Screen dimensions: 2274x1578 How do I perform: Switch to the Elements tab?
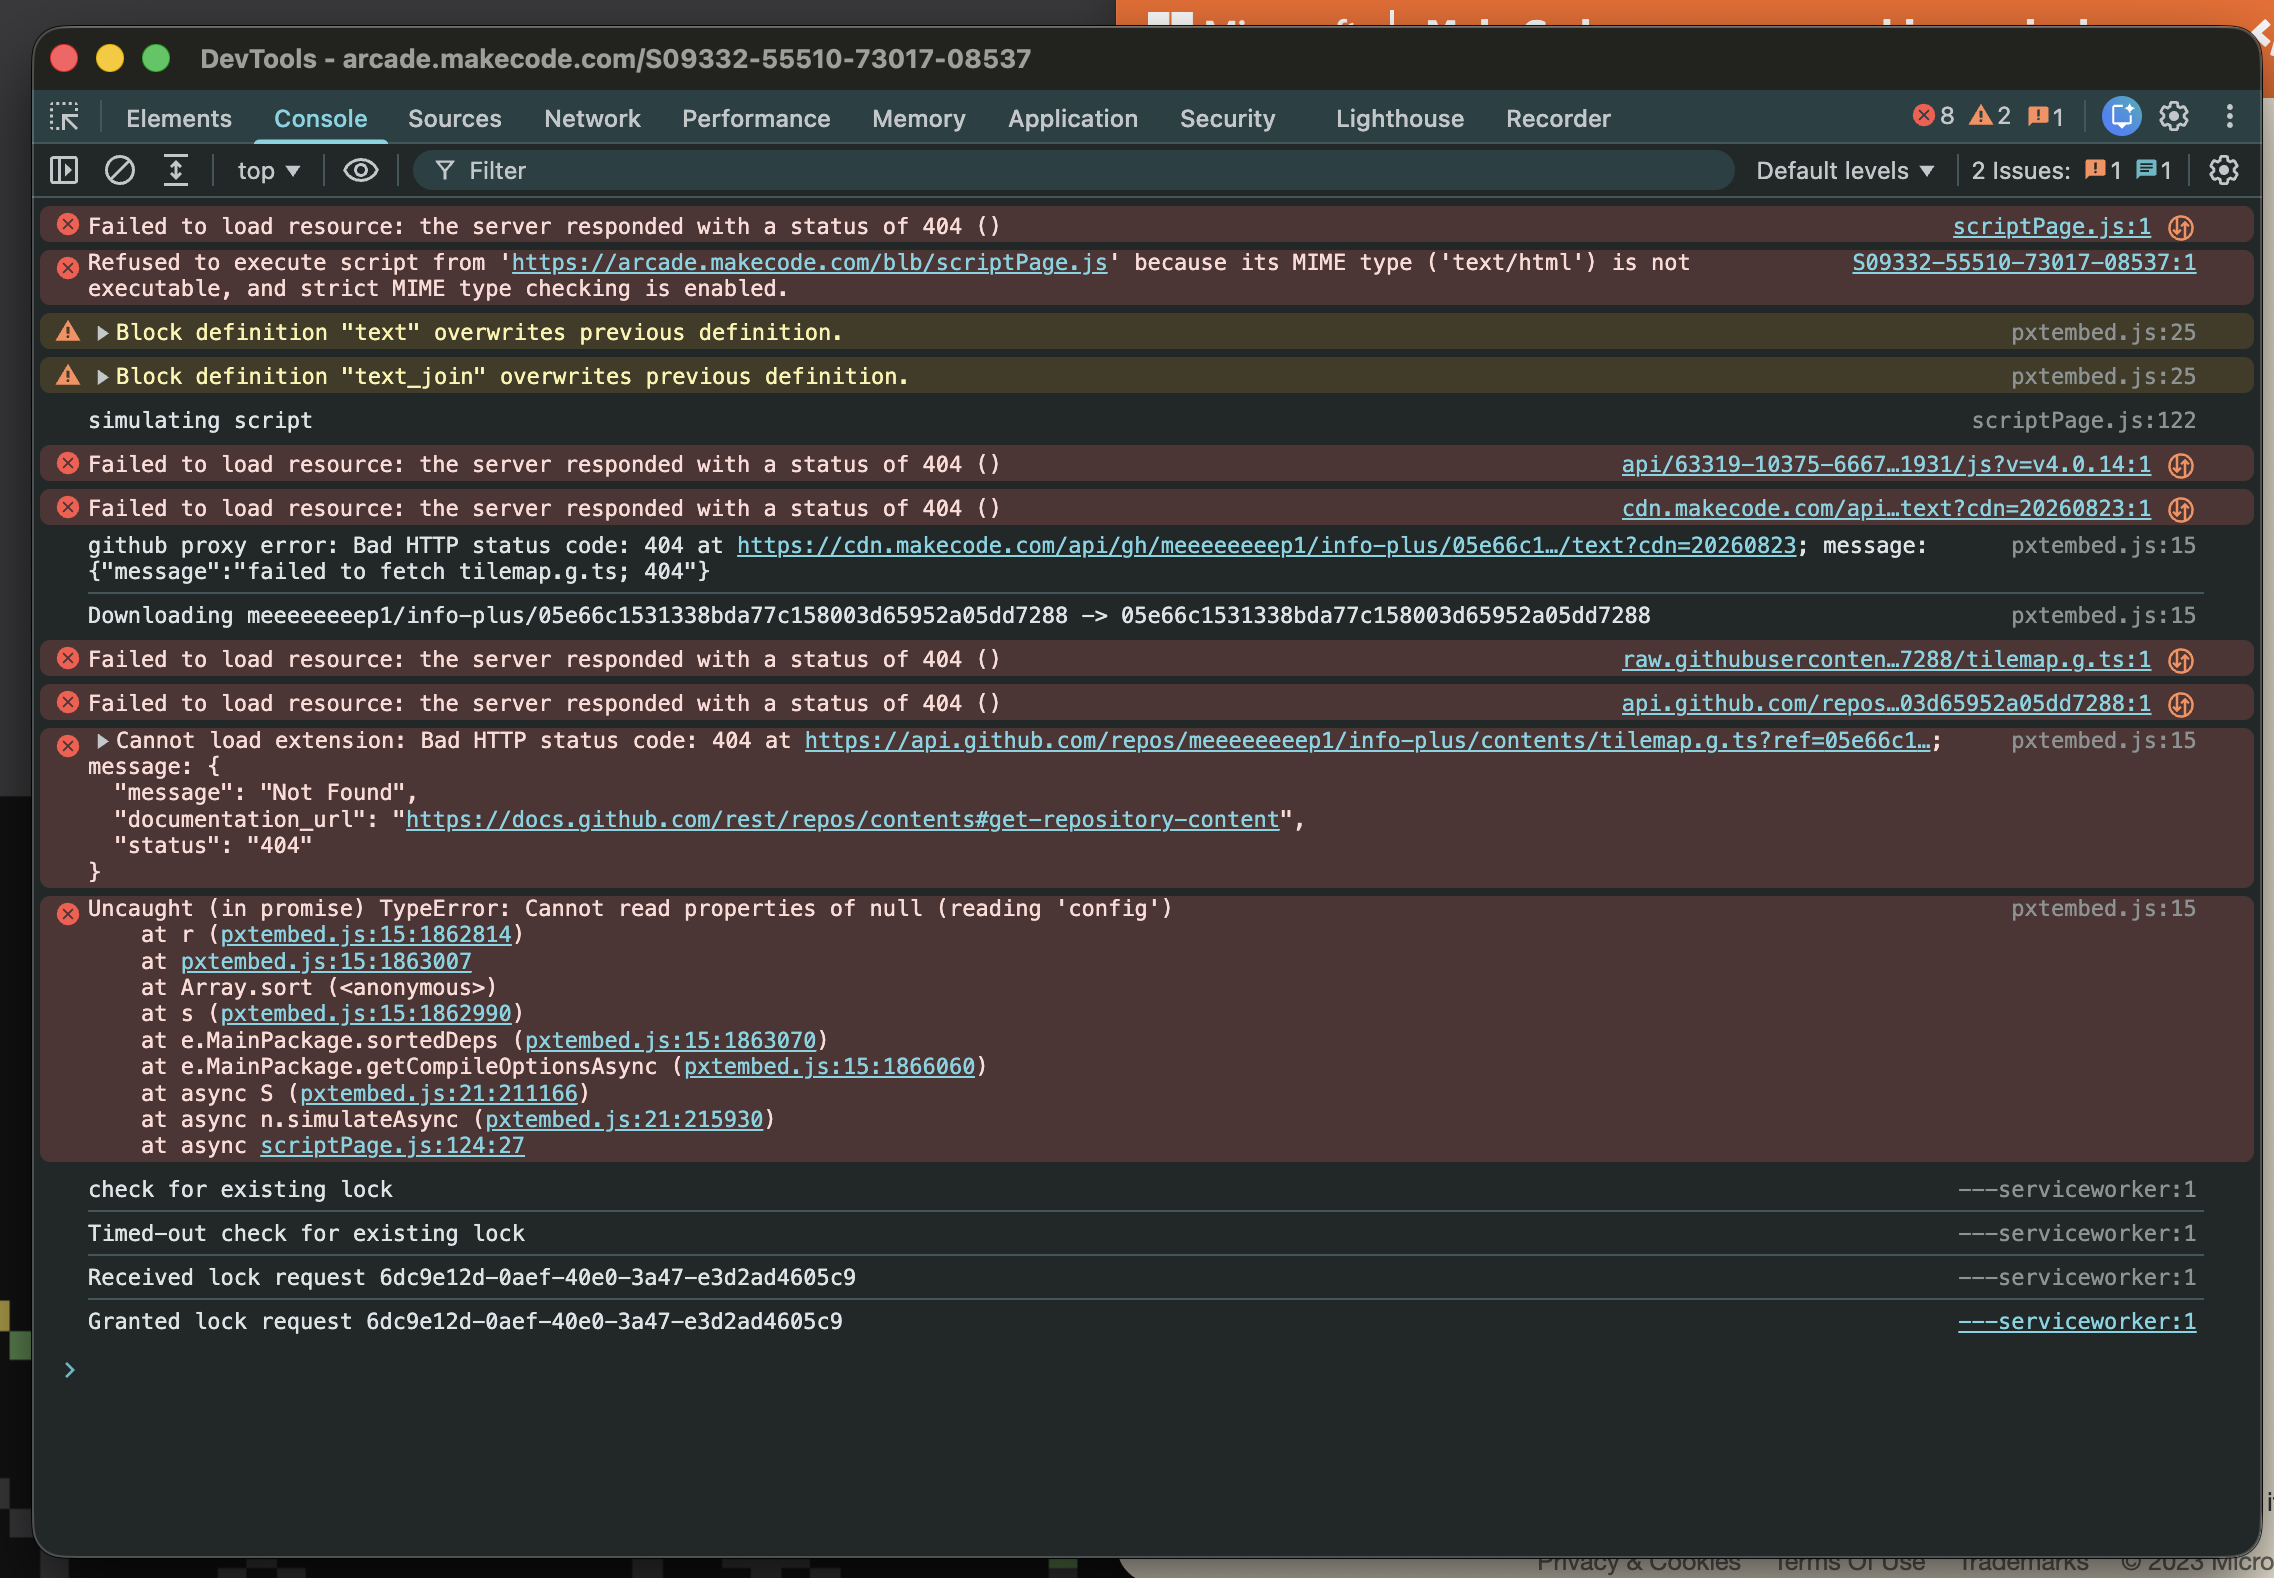179,118
